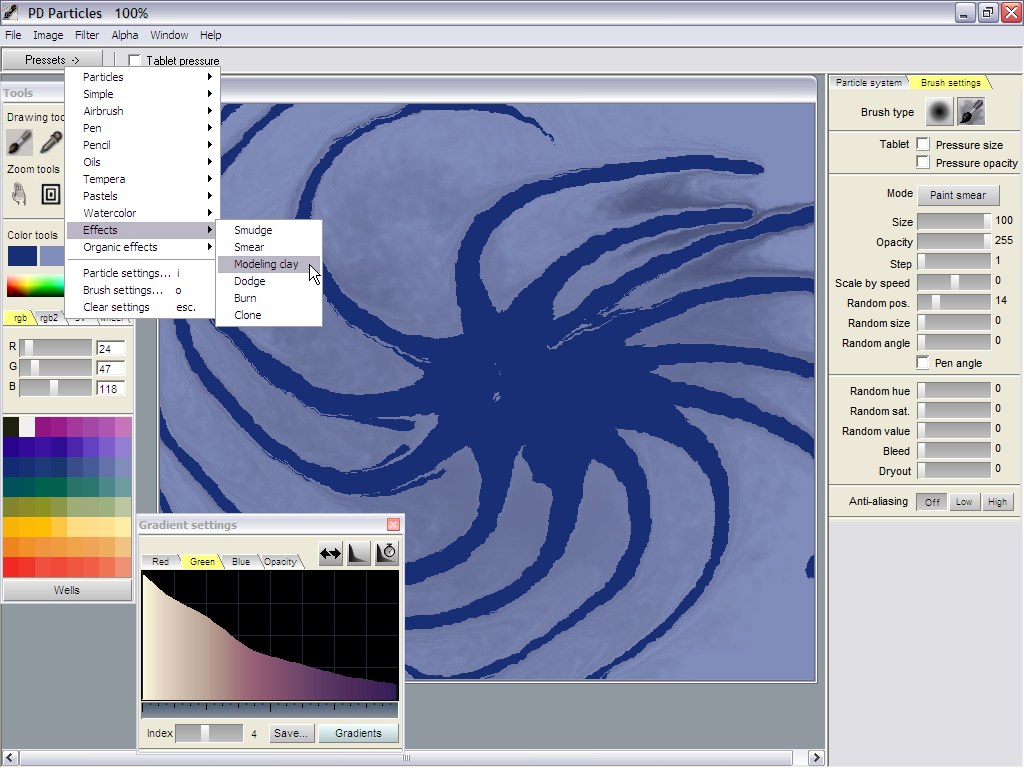
Task: Enable Tablet pressure checkbox
Action: [135, 61]
